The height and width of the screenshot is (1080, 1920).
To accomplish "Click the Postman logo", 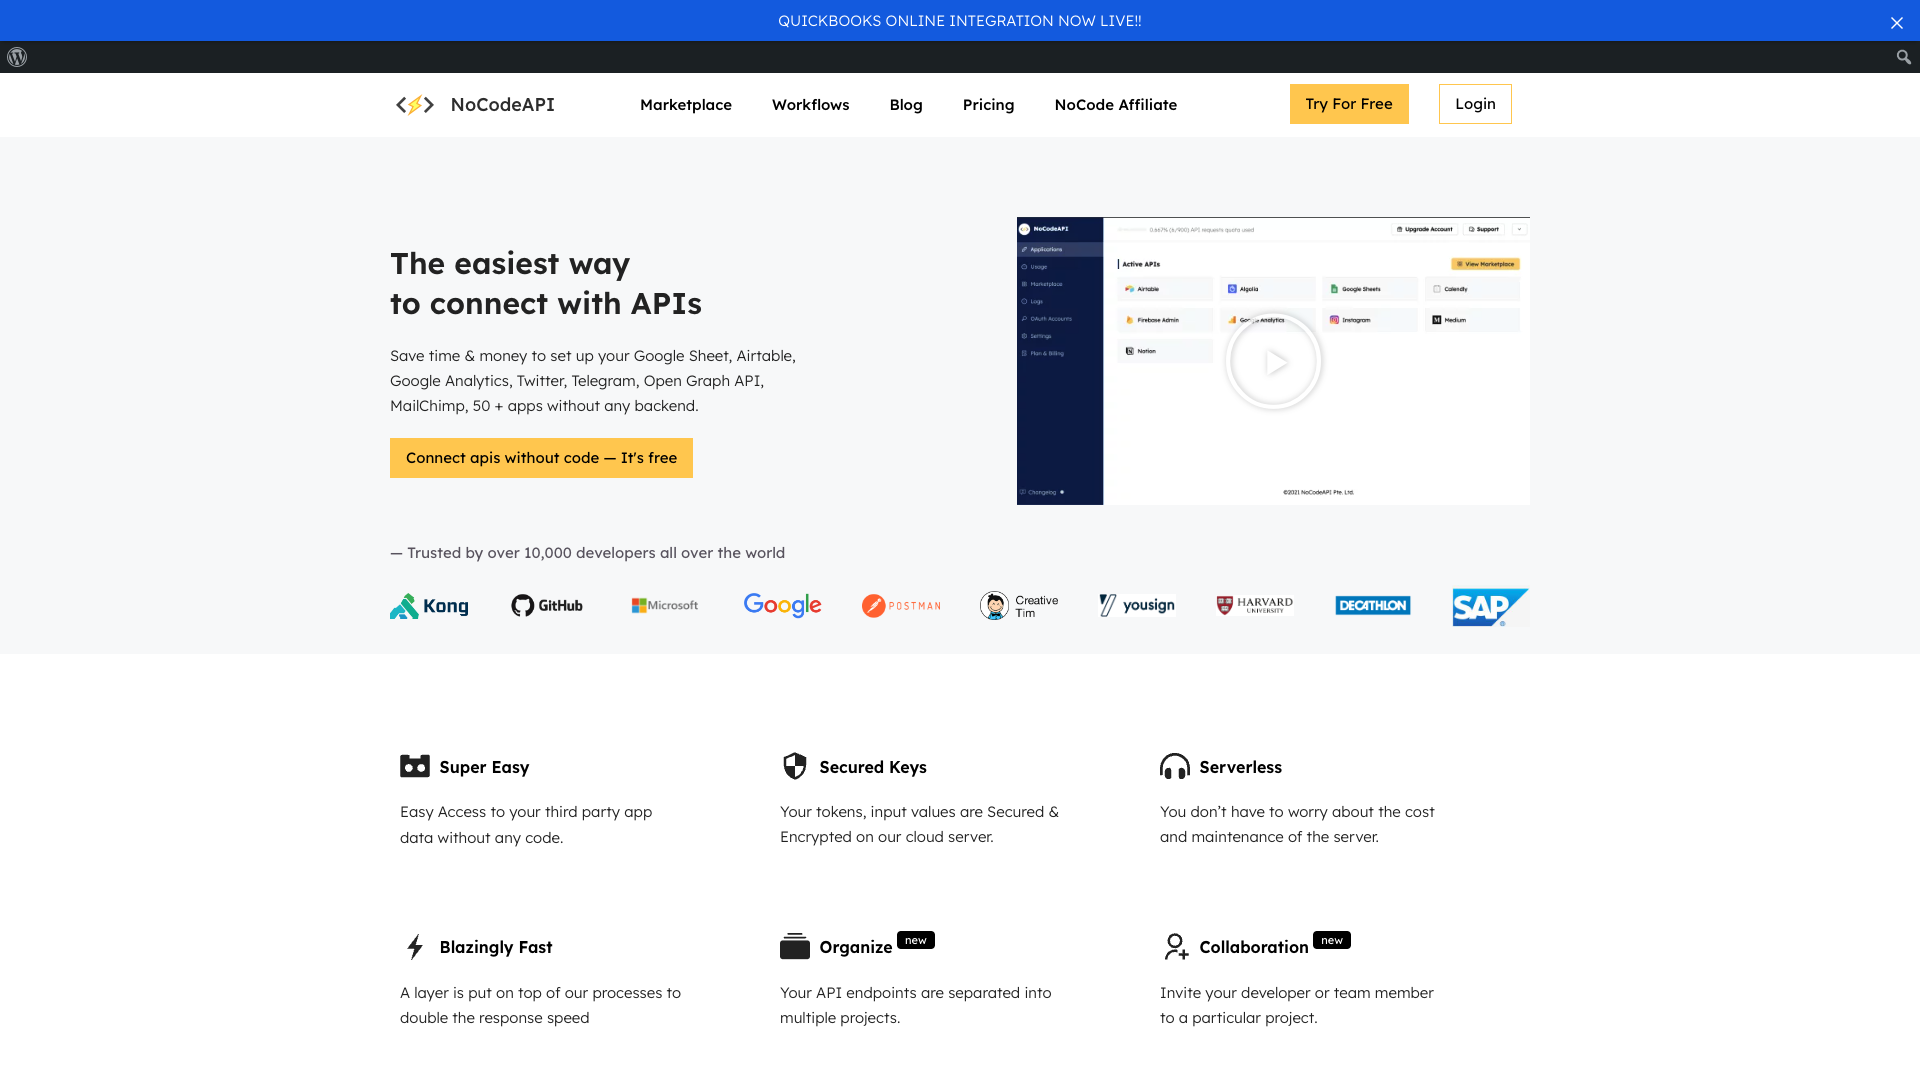I will tap(901, 606).
